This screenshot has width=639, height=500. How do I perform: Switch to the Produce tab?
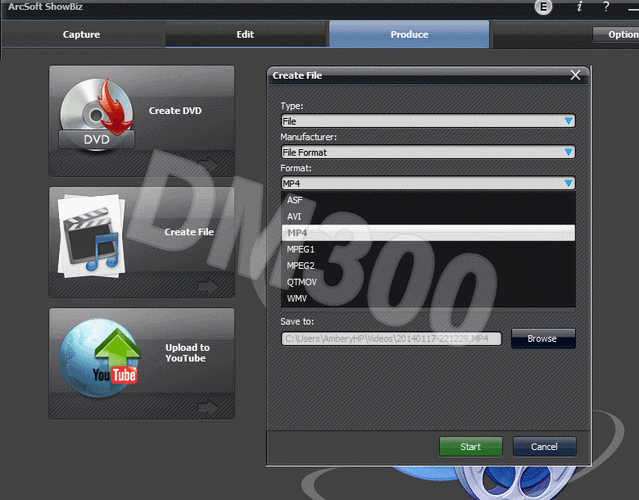pos(409,34)
